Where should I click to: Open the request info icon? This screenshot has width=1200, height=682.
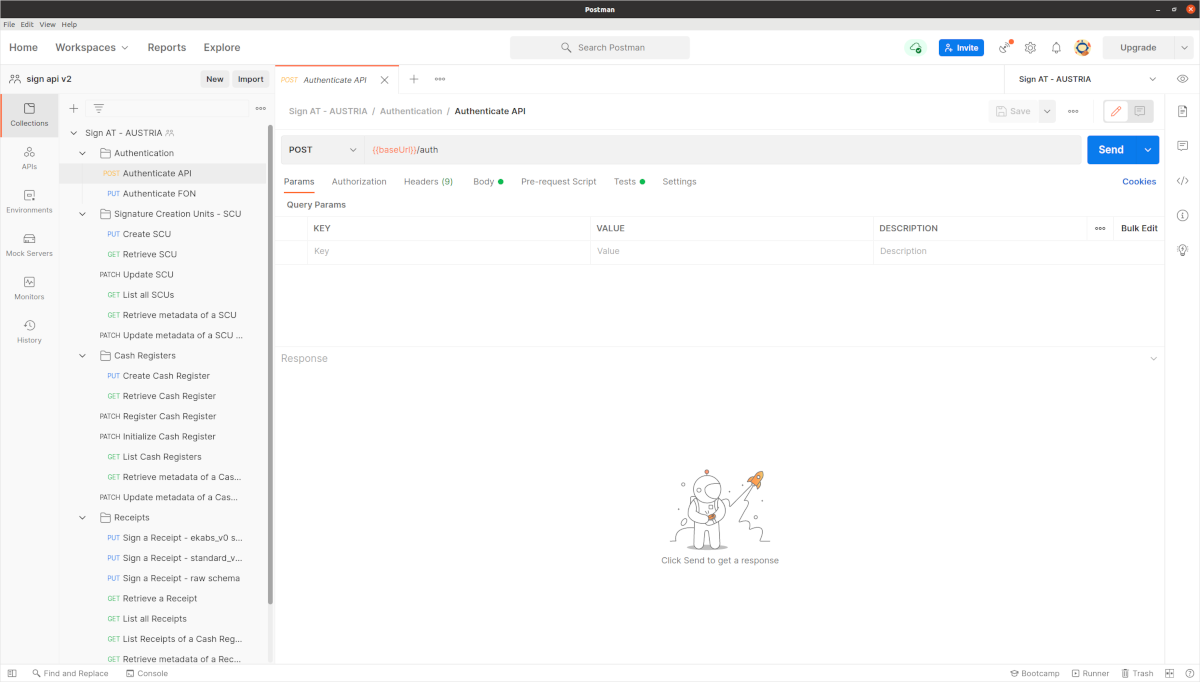[1183, 215]
